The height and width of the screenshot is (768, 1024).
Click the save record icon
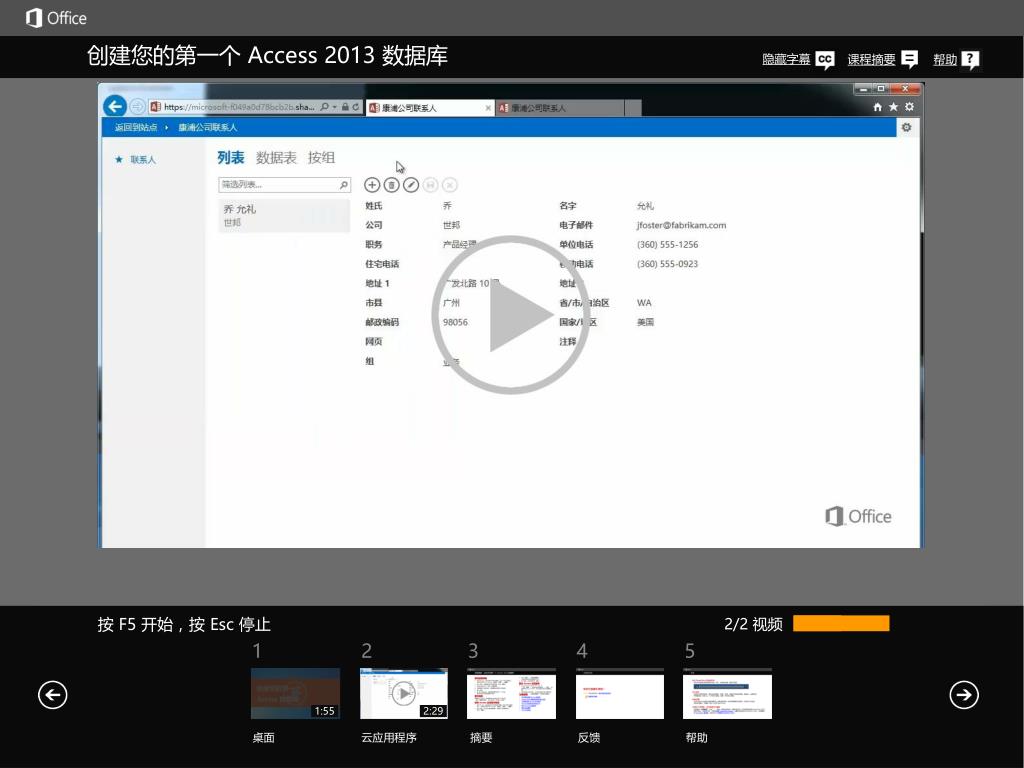[430, 185]
